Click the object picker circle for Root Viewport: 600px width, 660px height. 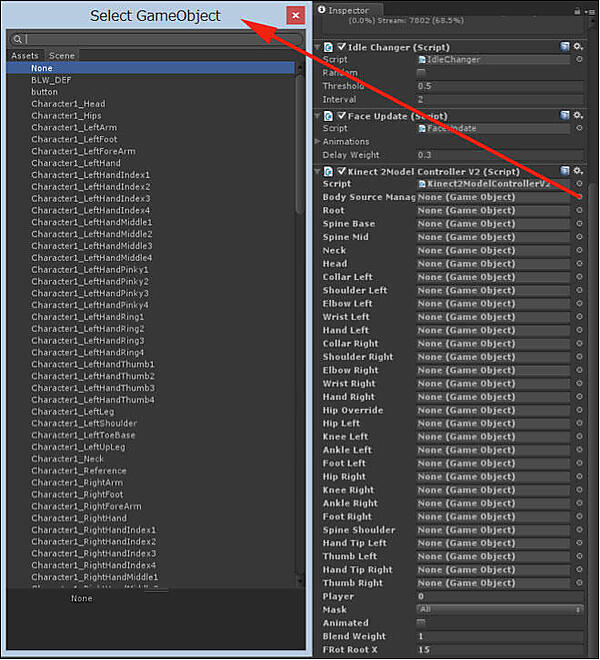pos(579,211)
